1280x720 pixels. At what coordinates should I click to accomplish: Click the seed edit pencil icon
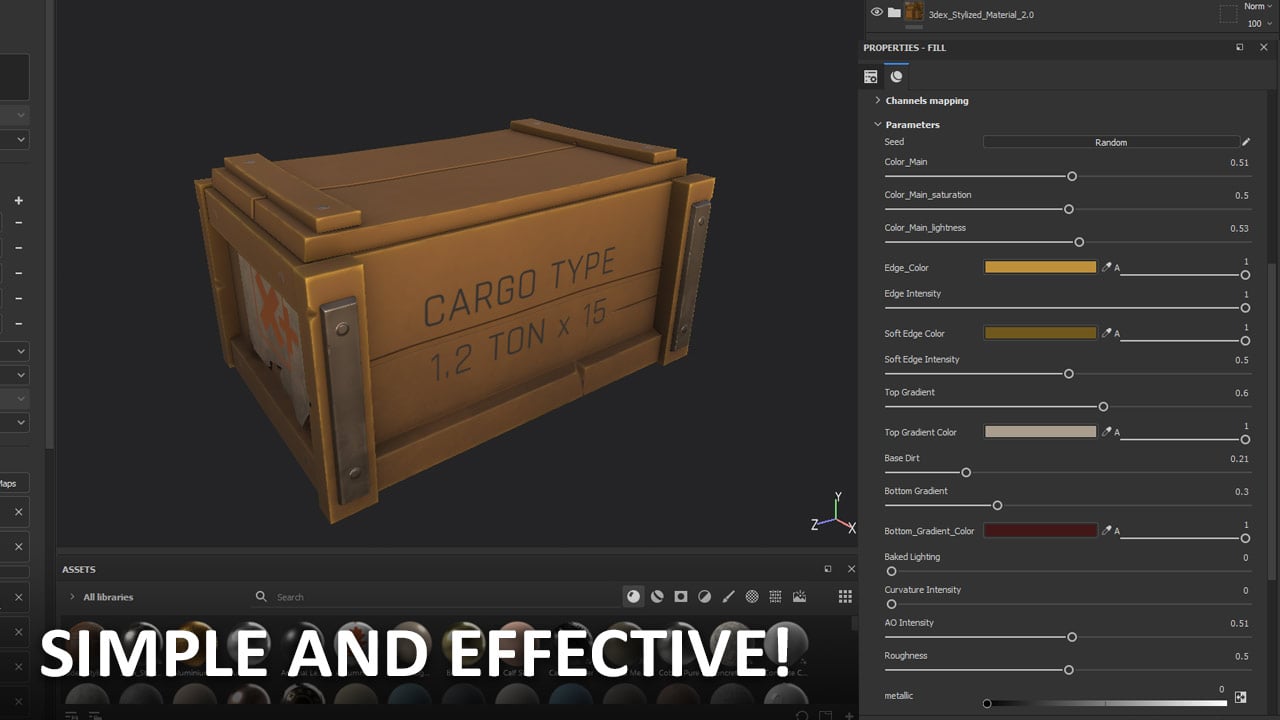[1246, 142]
